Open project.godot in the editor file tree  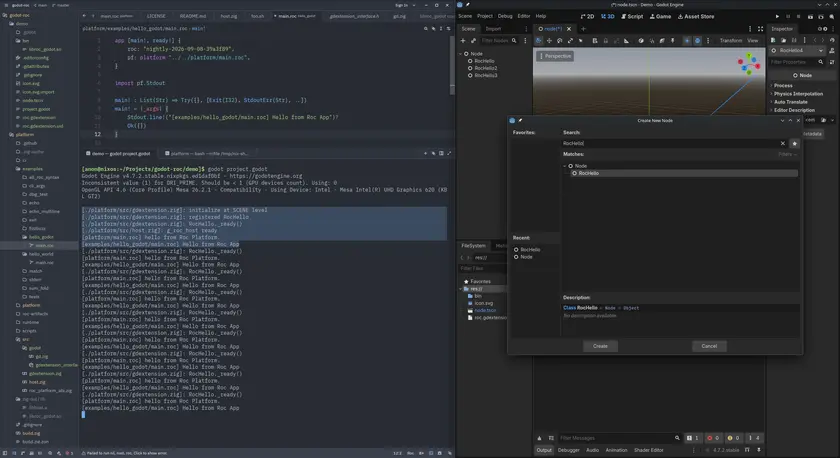[36, 109]
